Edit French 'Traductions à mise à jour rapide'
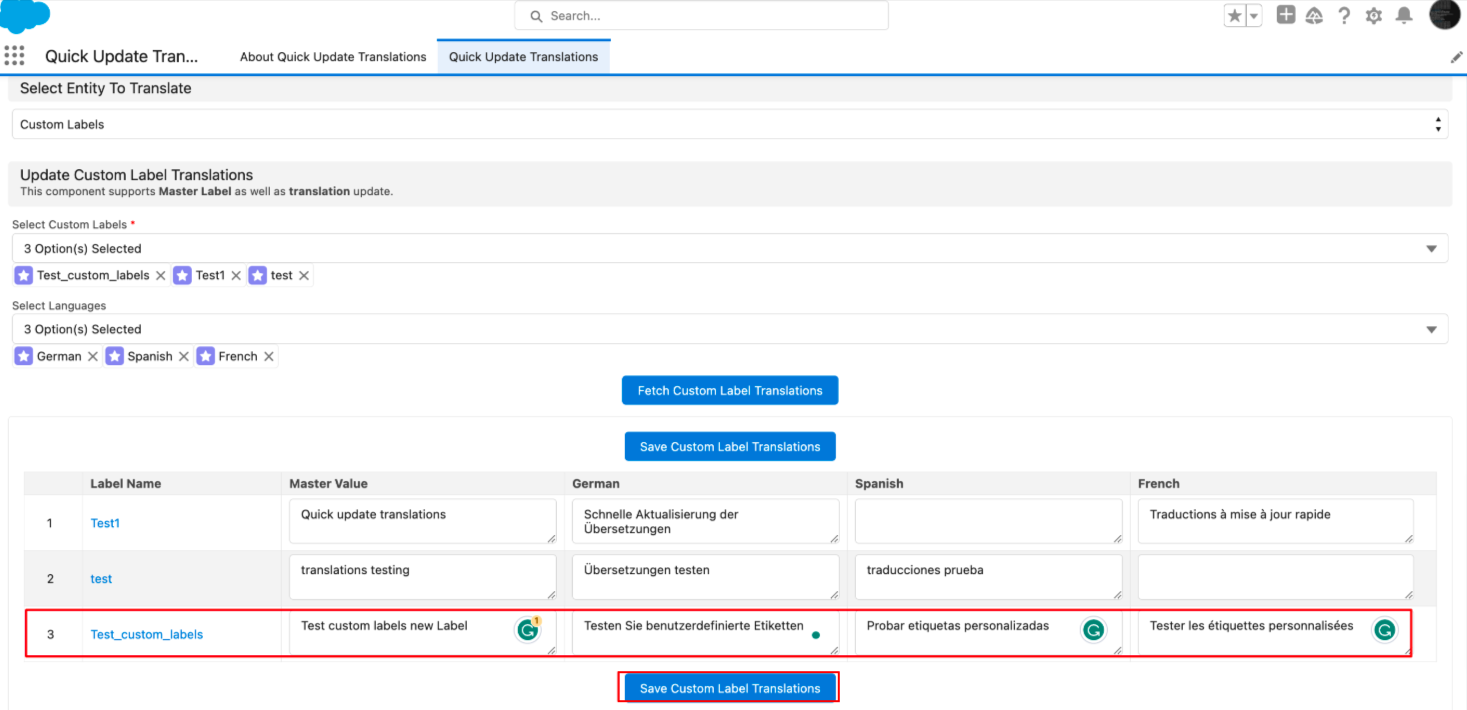 point(1276,522)
